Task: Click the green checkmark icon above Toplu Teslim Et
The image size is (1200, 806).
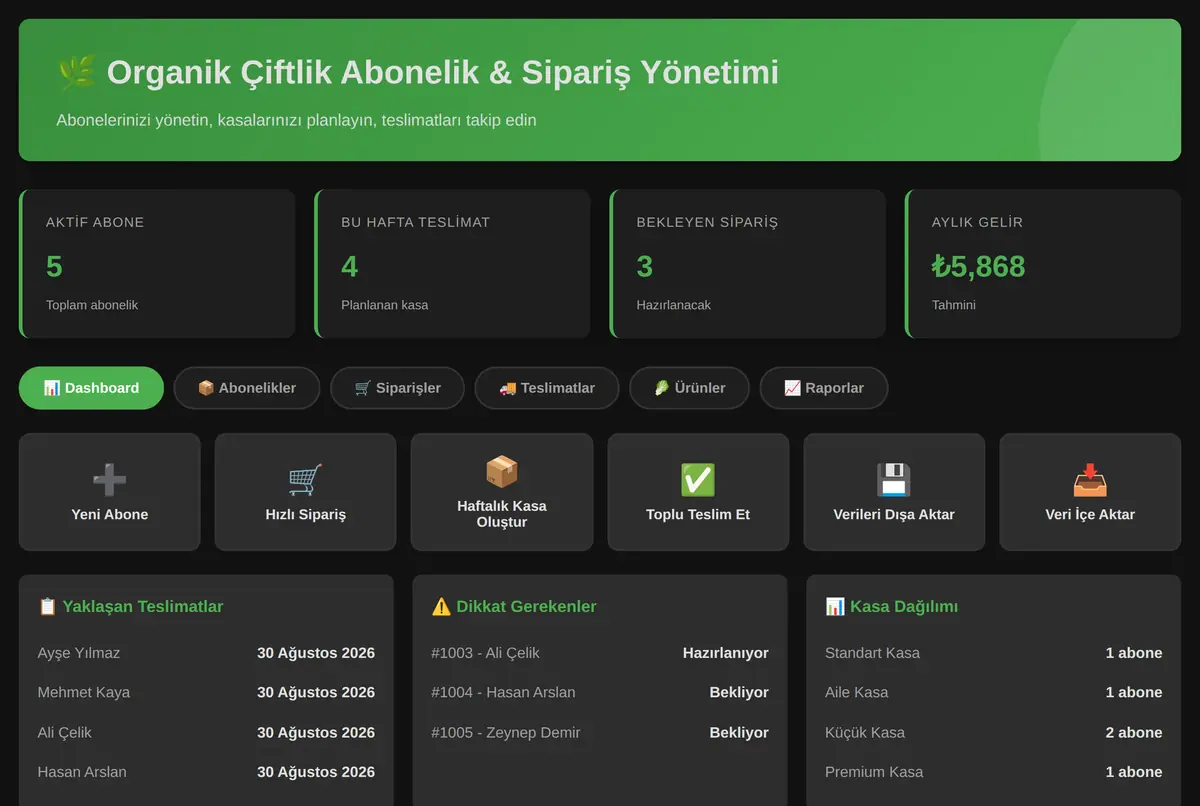Action: (698, 481)
